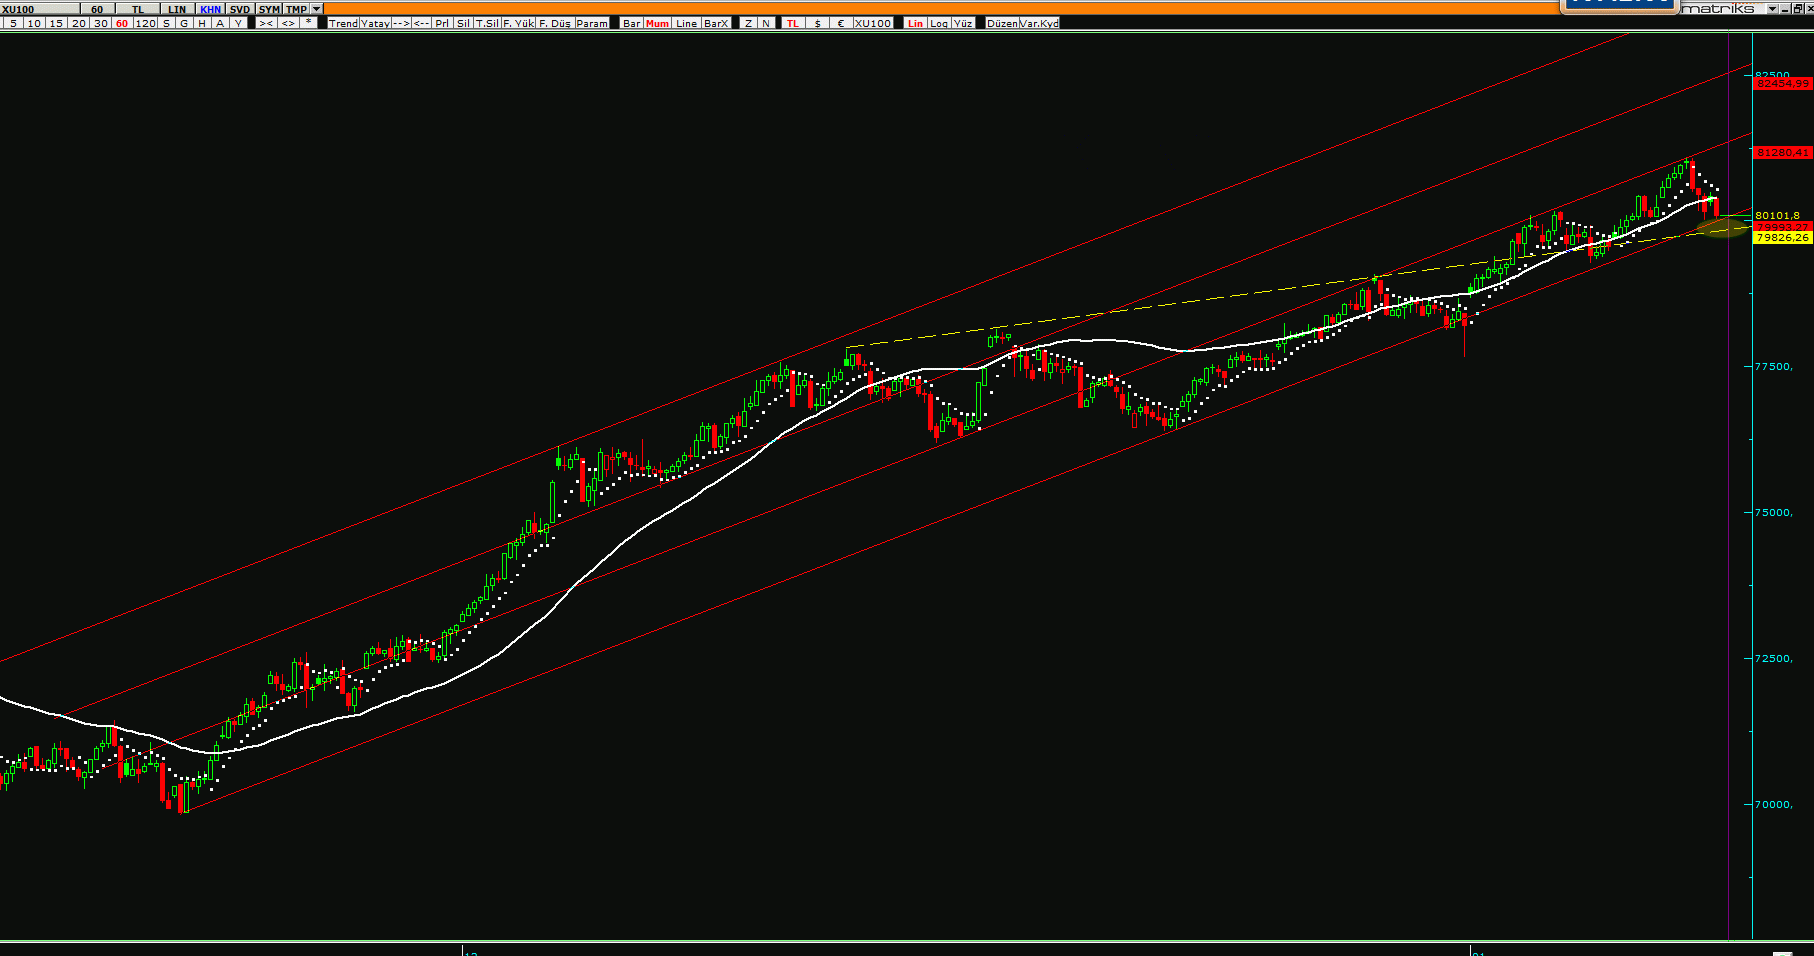
Task: Switch chart currency to euro '€'
Action: pyautogui.click(x=840, y=23)
